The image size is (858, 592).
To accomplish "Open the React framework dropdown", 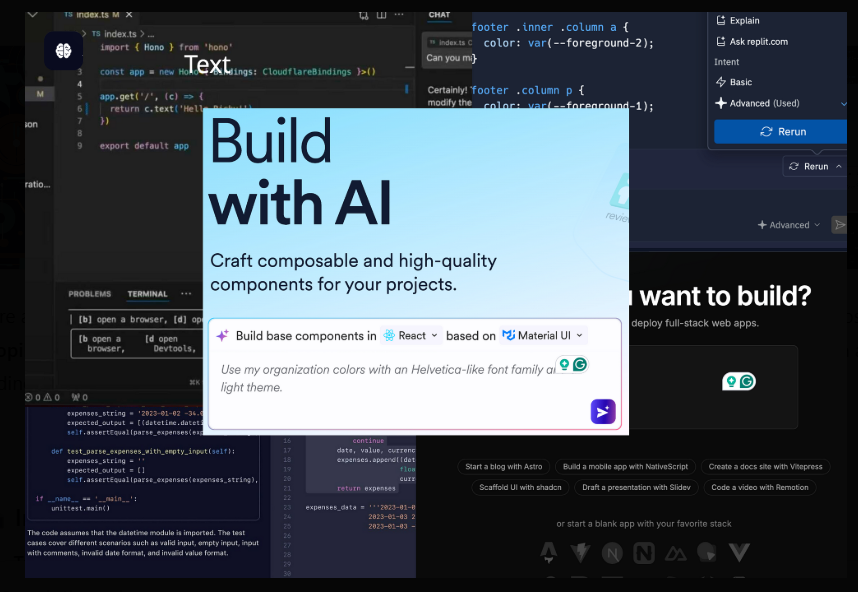I will pyautogui.click(x=410, y=336).
